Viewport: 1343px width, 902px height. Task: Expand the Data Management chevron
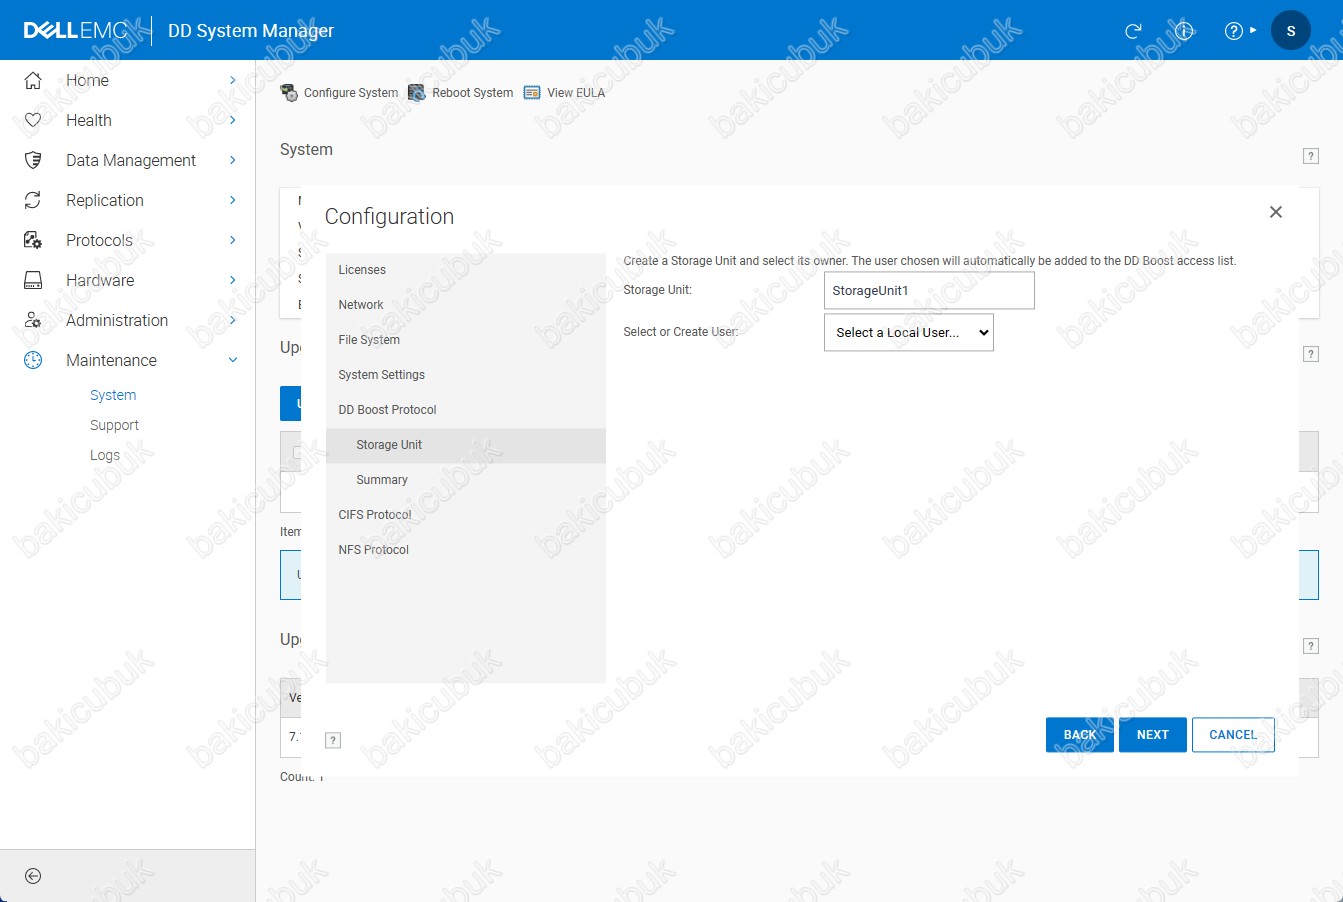click(233, 160)
